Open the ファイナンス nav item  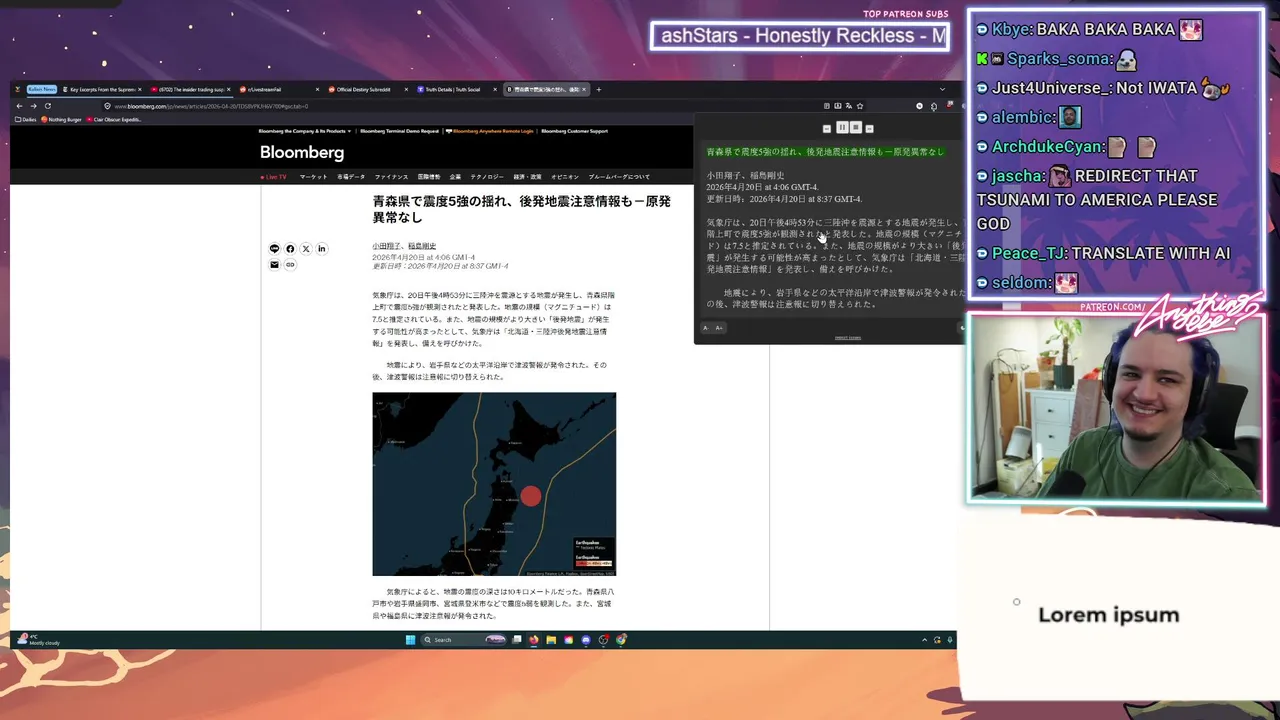(391, 177)
